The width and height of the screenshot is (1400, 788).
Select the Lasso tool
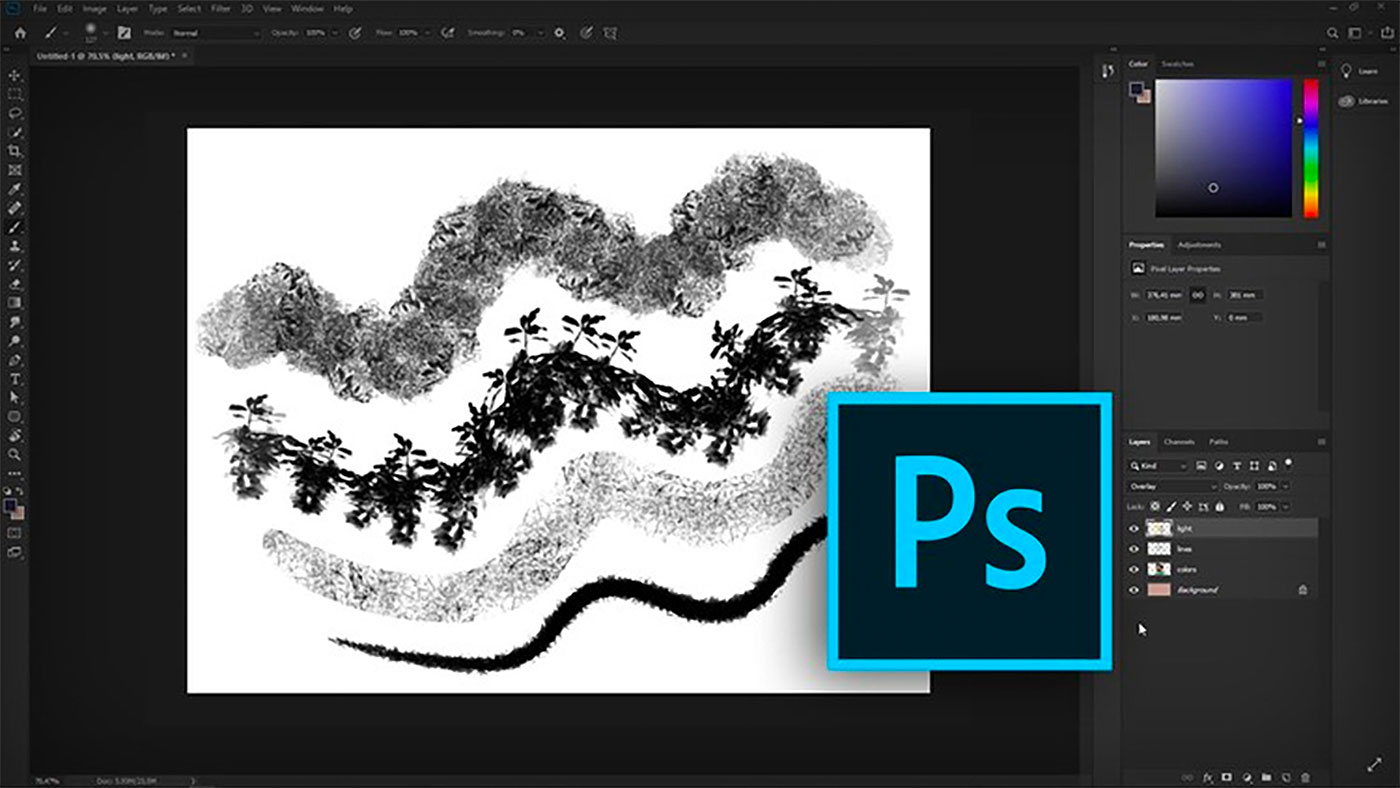click(14, 112)
